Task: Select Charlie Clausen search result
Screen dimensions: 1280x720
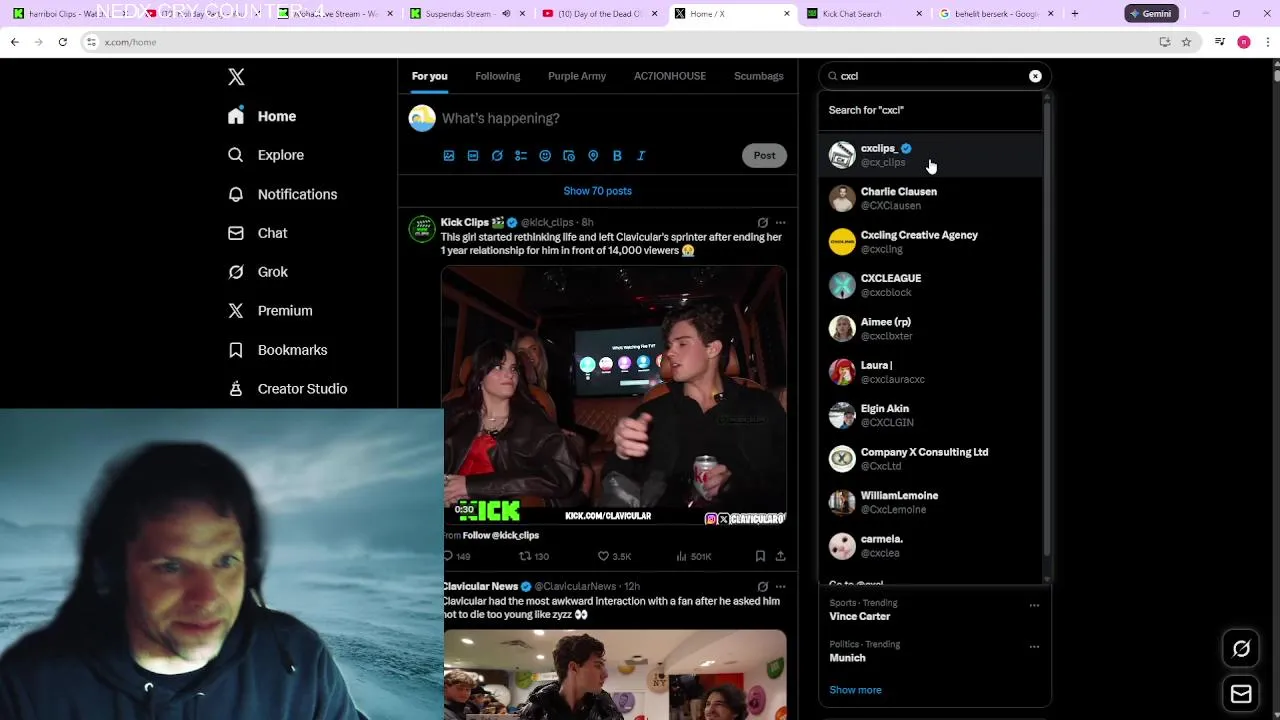Action: tap(931, 198)
